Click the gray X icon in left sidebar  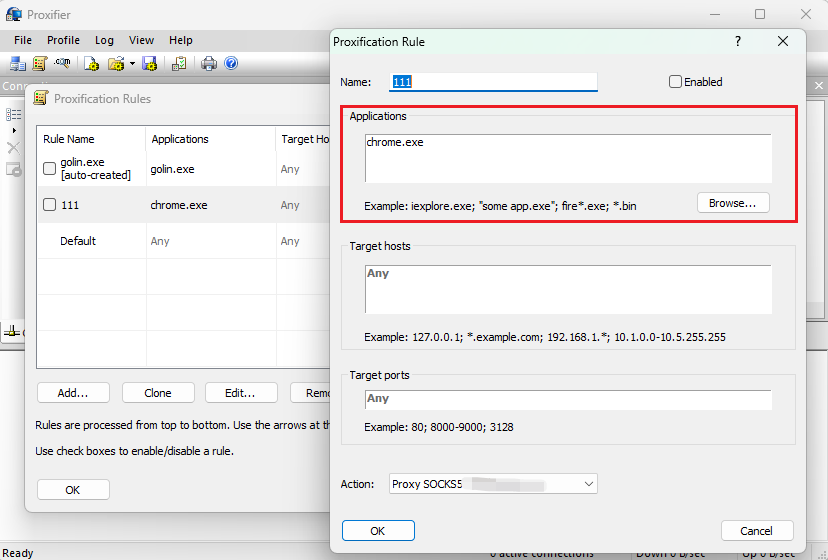pyautogui.click(x=13, y=148)
